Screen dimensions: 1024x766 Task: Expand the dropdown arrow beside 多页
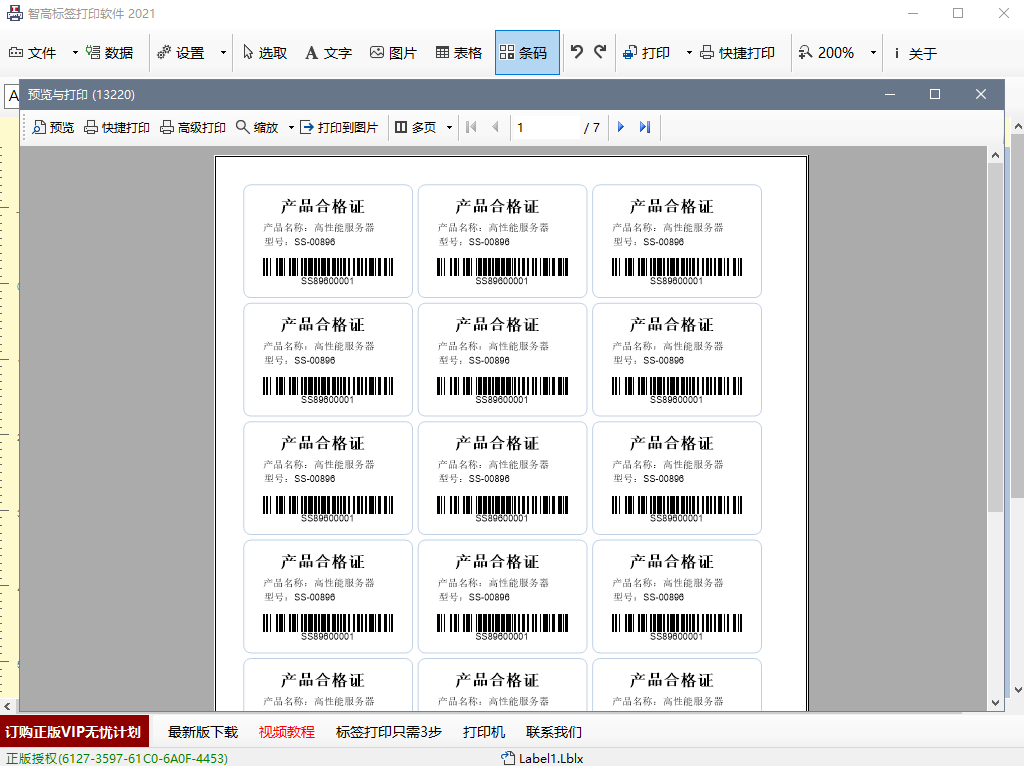point(449,127)
